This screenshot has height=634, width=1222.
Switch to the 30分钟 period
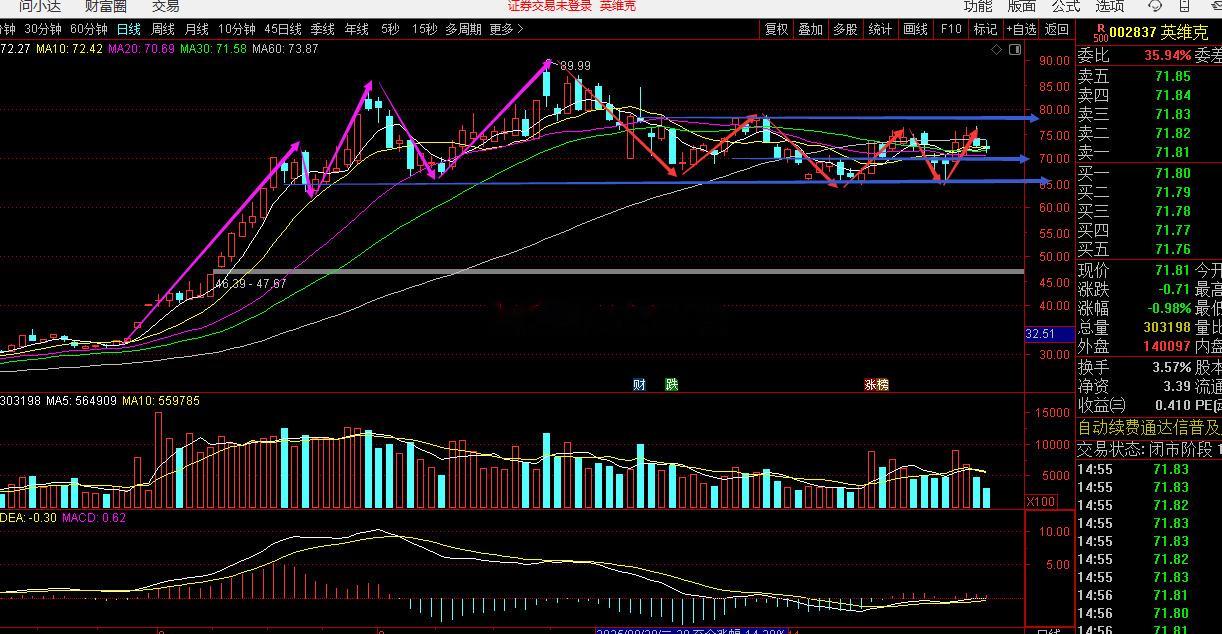pyautogui.click(x=42, y=30)
